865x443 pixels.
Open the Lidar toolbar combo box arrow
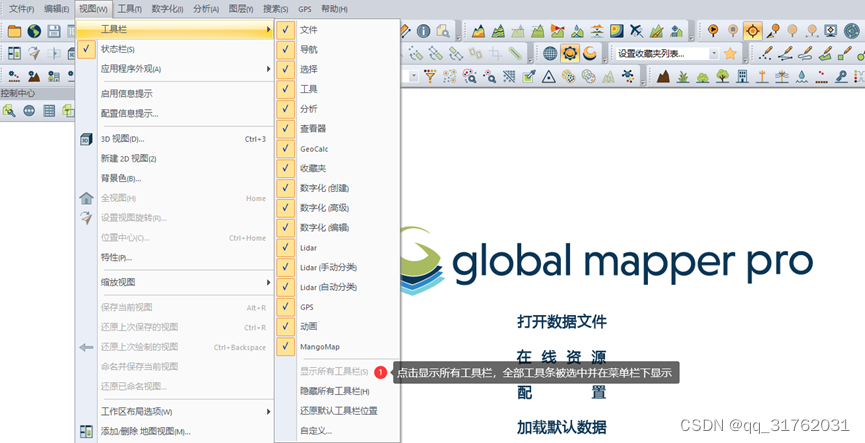pos(413,76)
